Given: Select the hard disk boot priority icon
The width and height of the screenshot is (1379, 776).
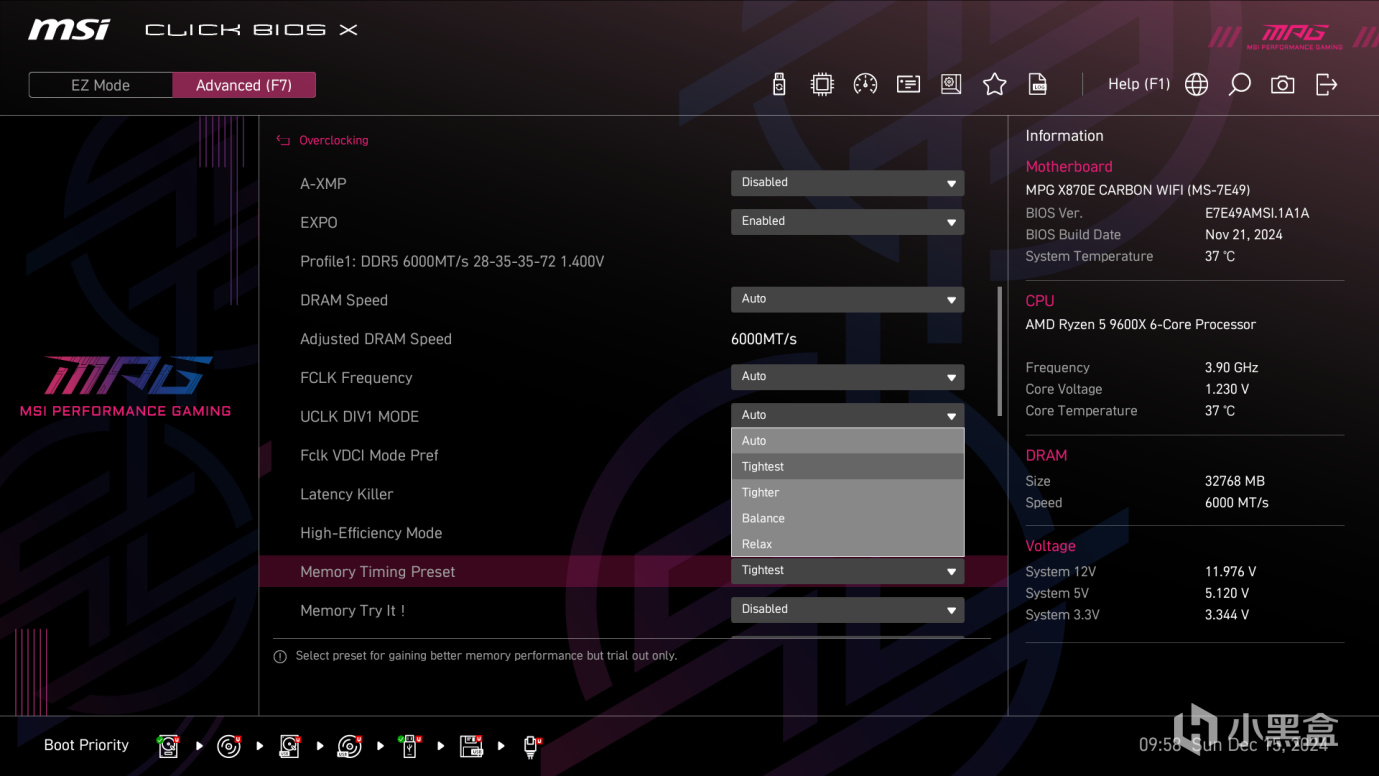Looking at the screenshot, I should point(168,746).
